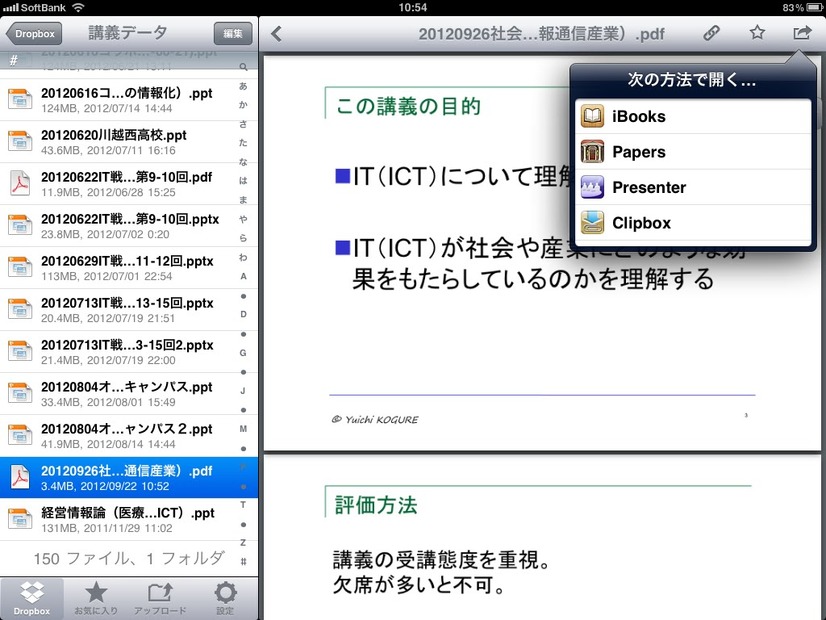This screenshot has height=620, width=826.
Task: Tap slide icon of 20120804オ…ャンパス２.ppt
Action: (x=20, y=436)
